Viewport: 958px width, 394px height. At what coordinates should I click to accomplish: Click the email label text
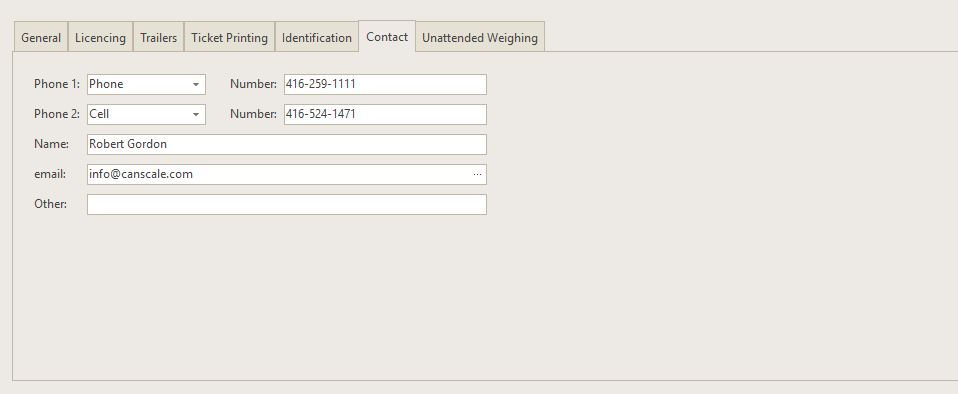click(x=50, y=174)
